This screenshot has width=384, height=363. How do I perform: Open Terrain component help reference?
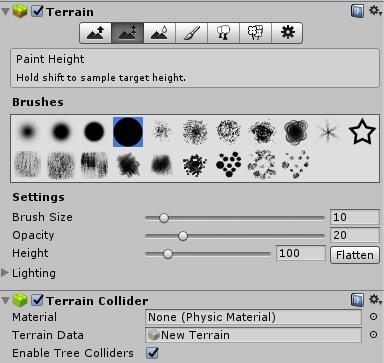357,11
